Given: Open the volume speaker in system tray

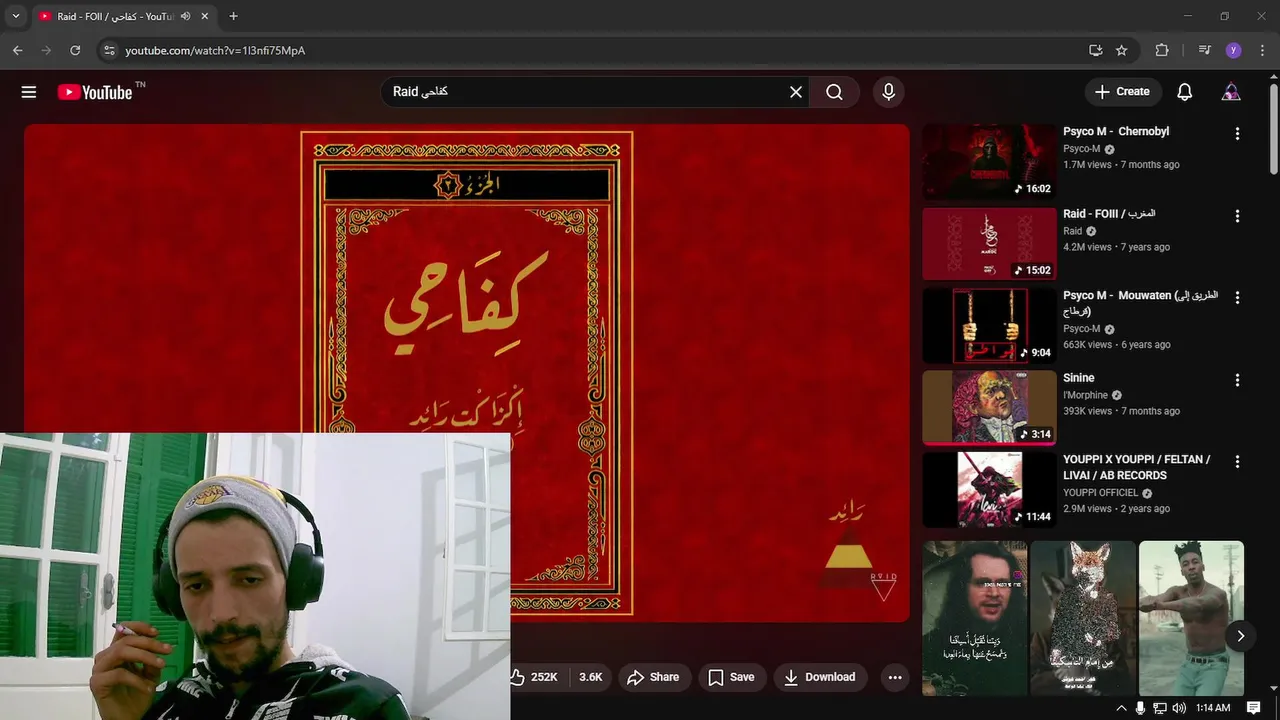Looking at the screenshot, I should tap(1177, 708).
